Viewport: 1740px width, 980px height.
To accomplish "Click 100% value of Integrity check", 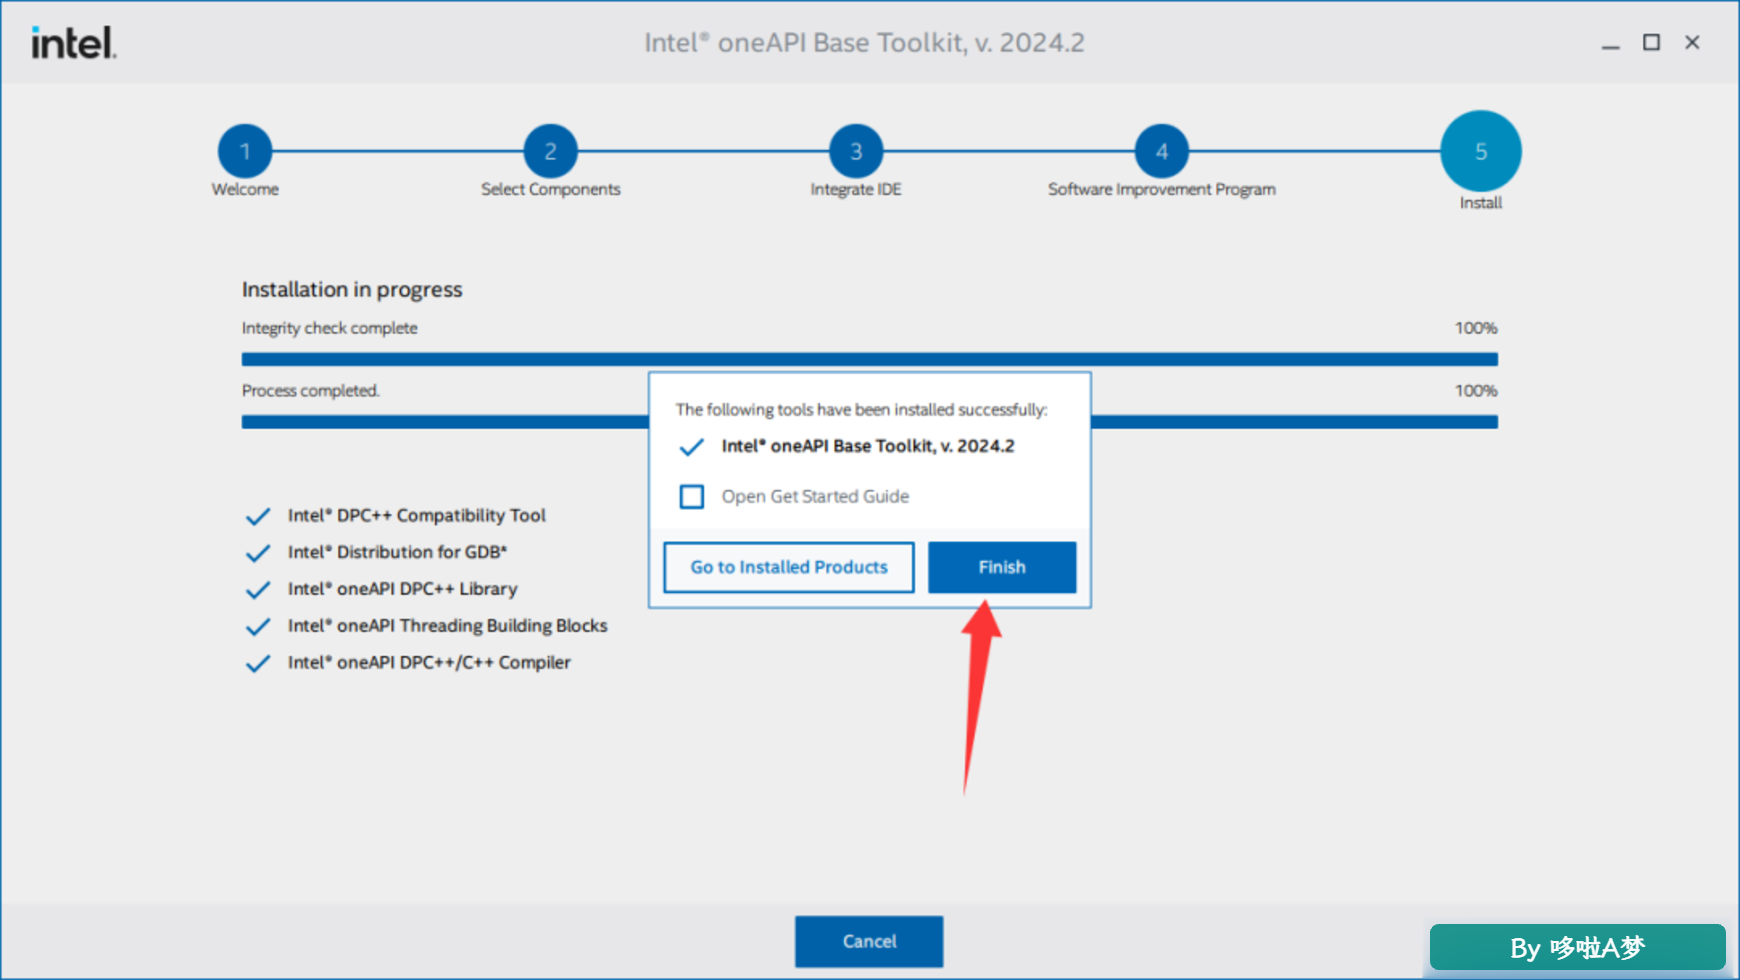I will click(x=1476, y=328).
